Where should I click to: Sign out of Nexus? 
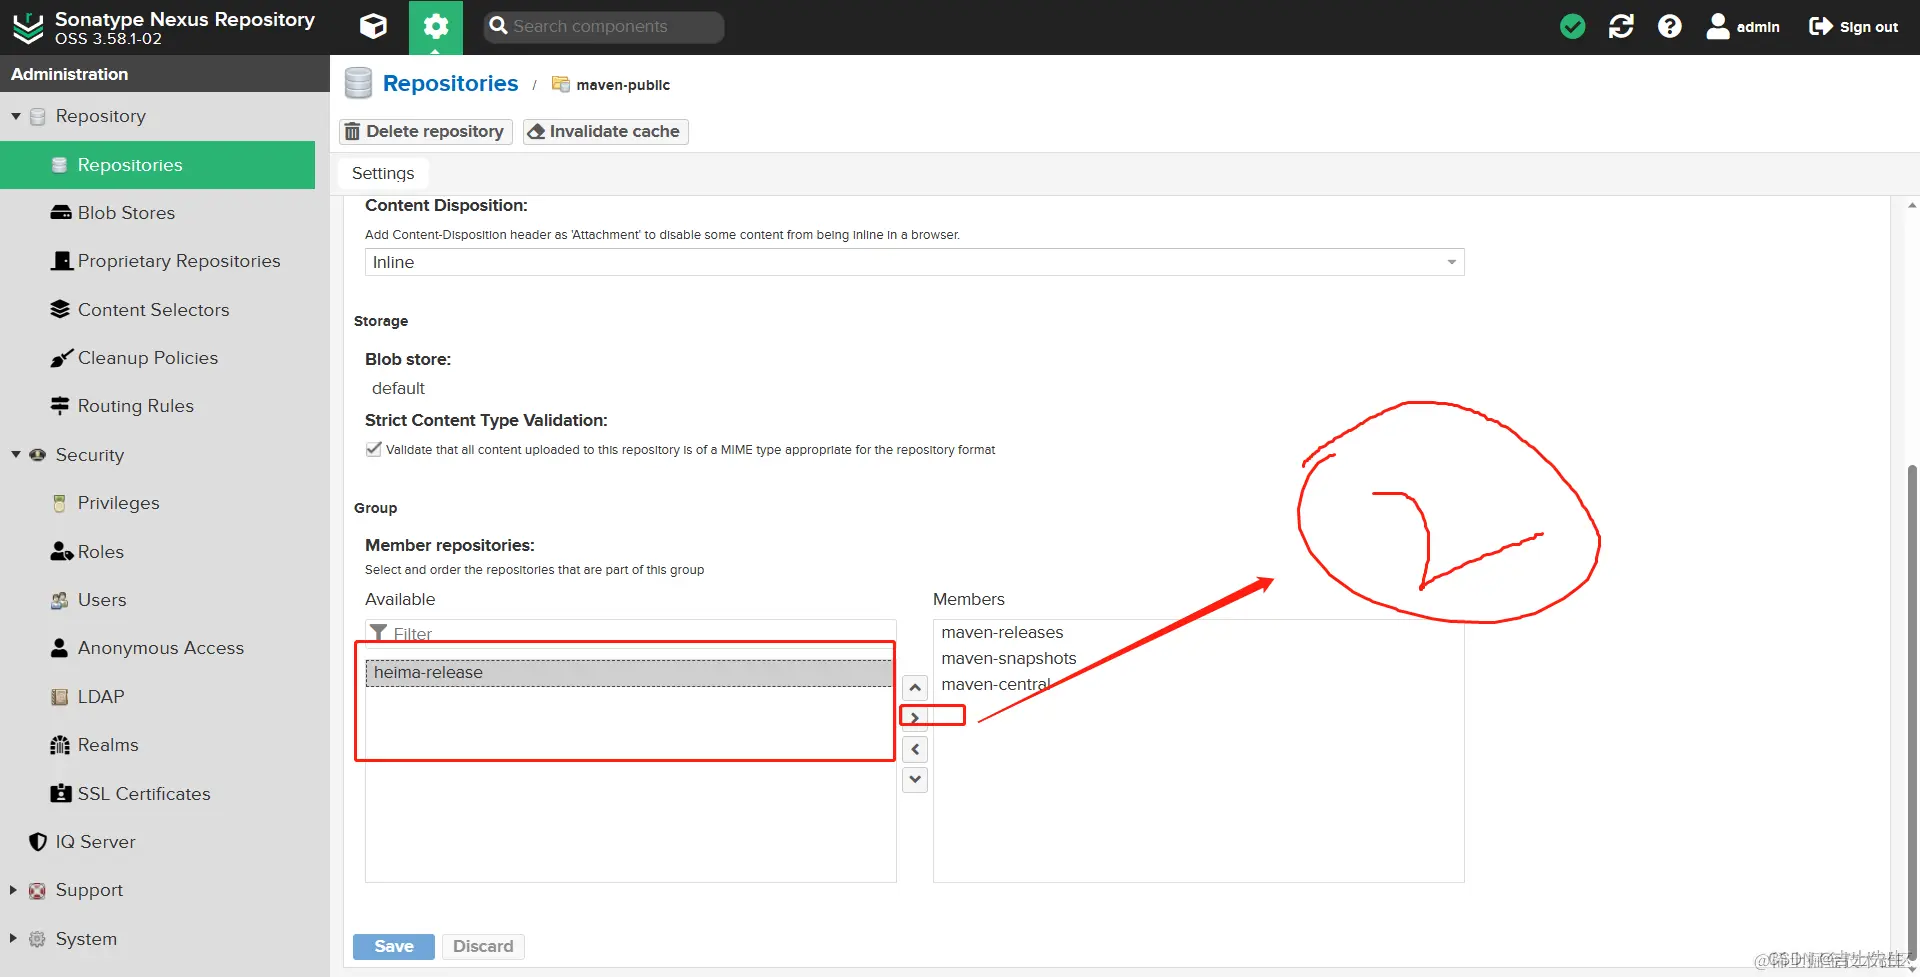(x=1853, y=27)
